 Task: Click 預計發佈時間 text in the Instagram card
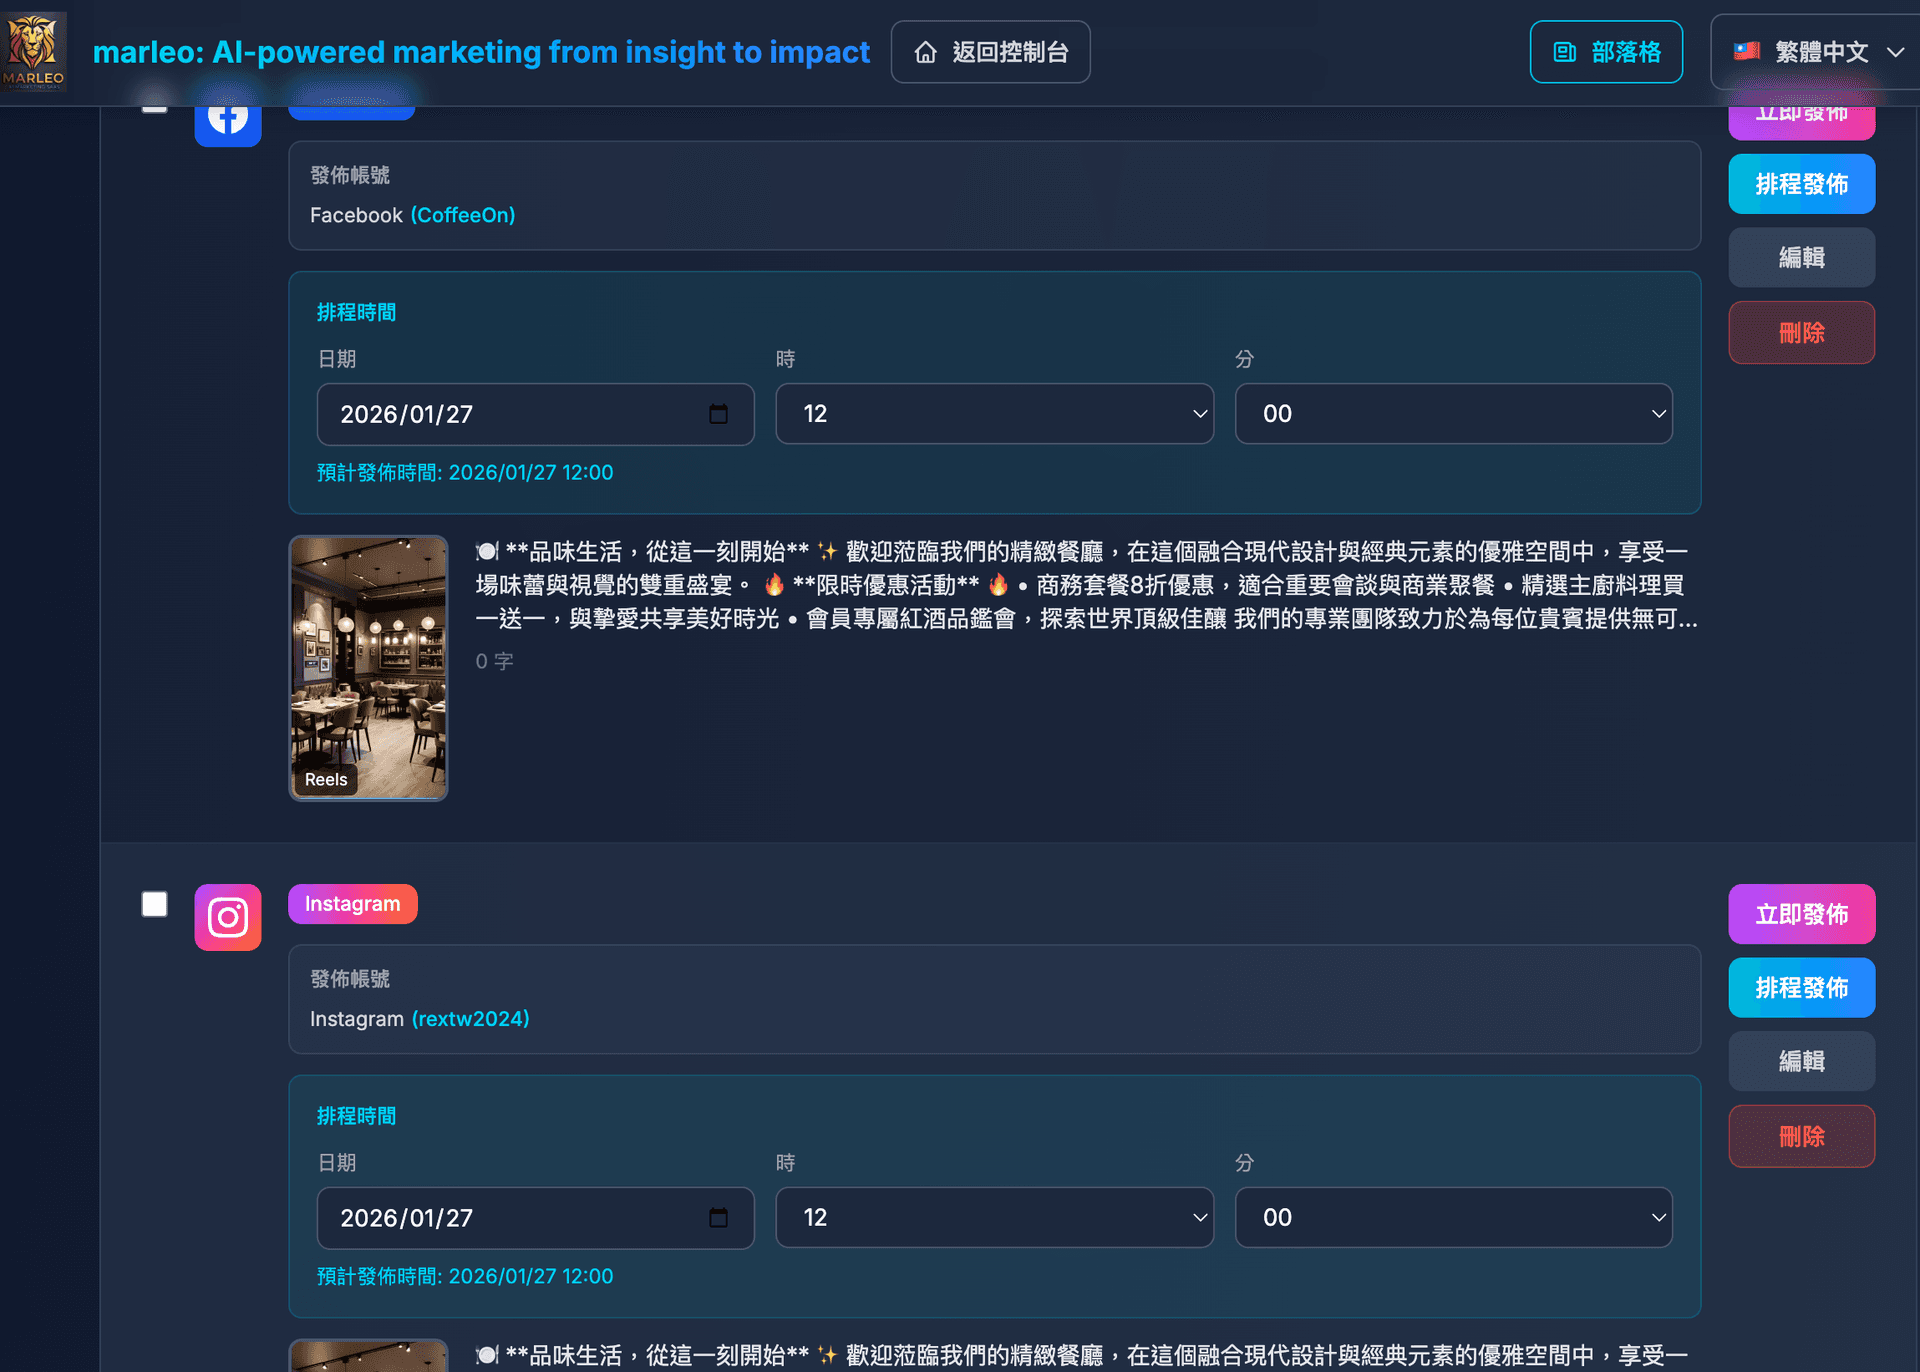(x=465, y=1277)
